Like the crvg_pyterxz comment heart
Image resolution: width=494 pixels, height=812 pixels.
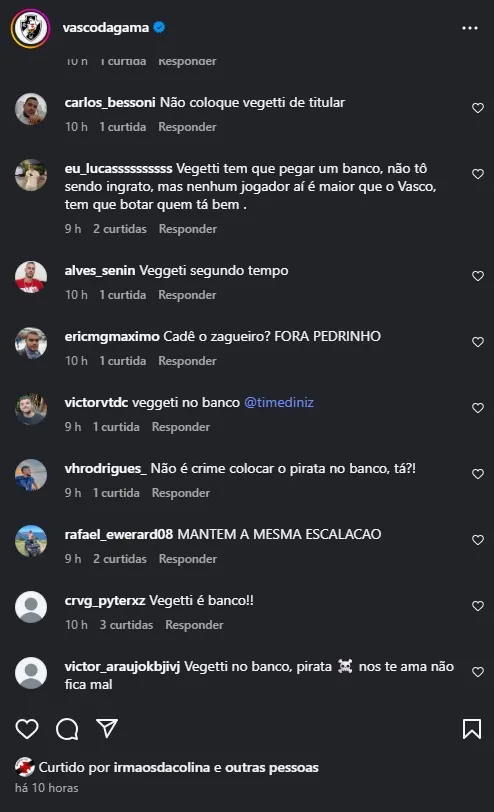(477, 606)
